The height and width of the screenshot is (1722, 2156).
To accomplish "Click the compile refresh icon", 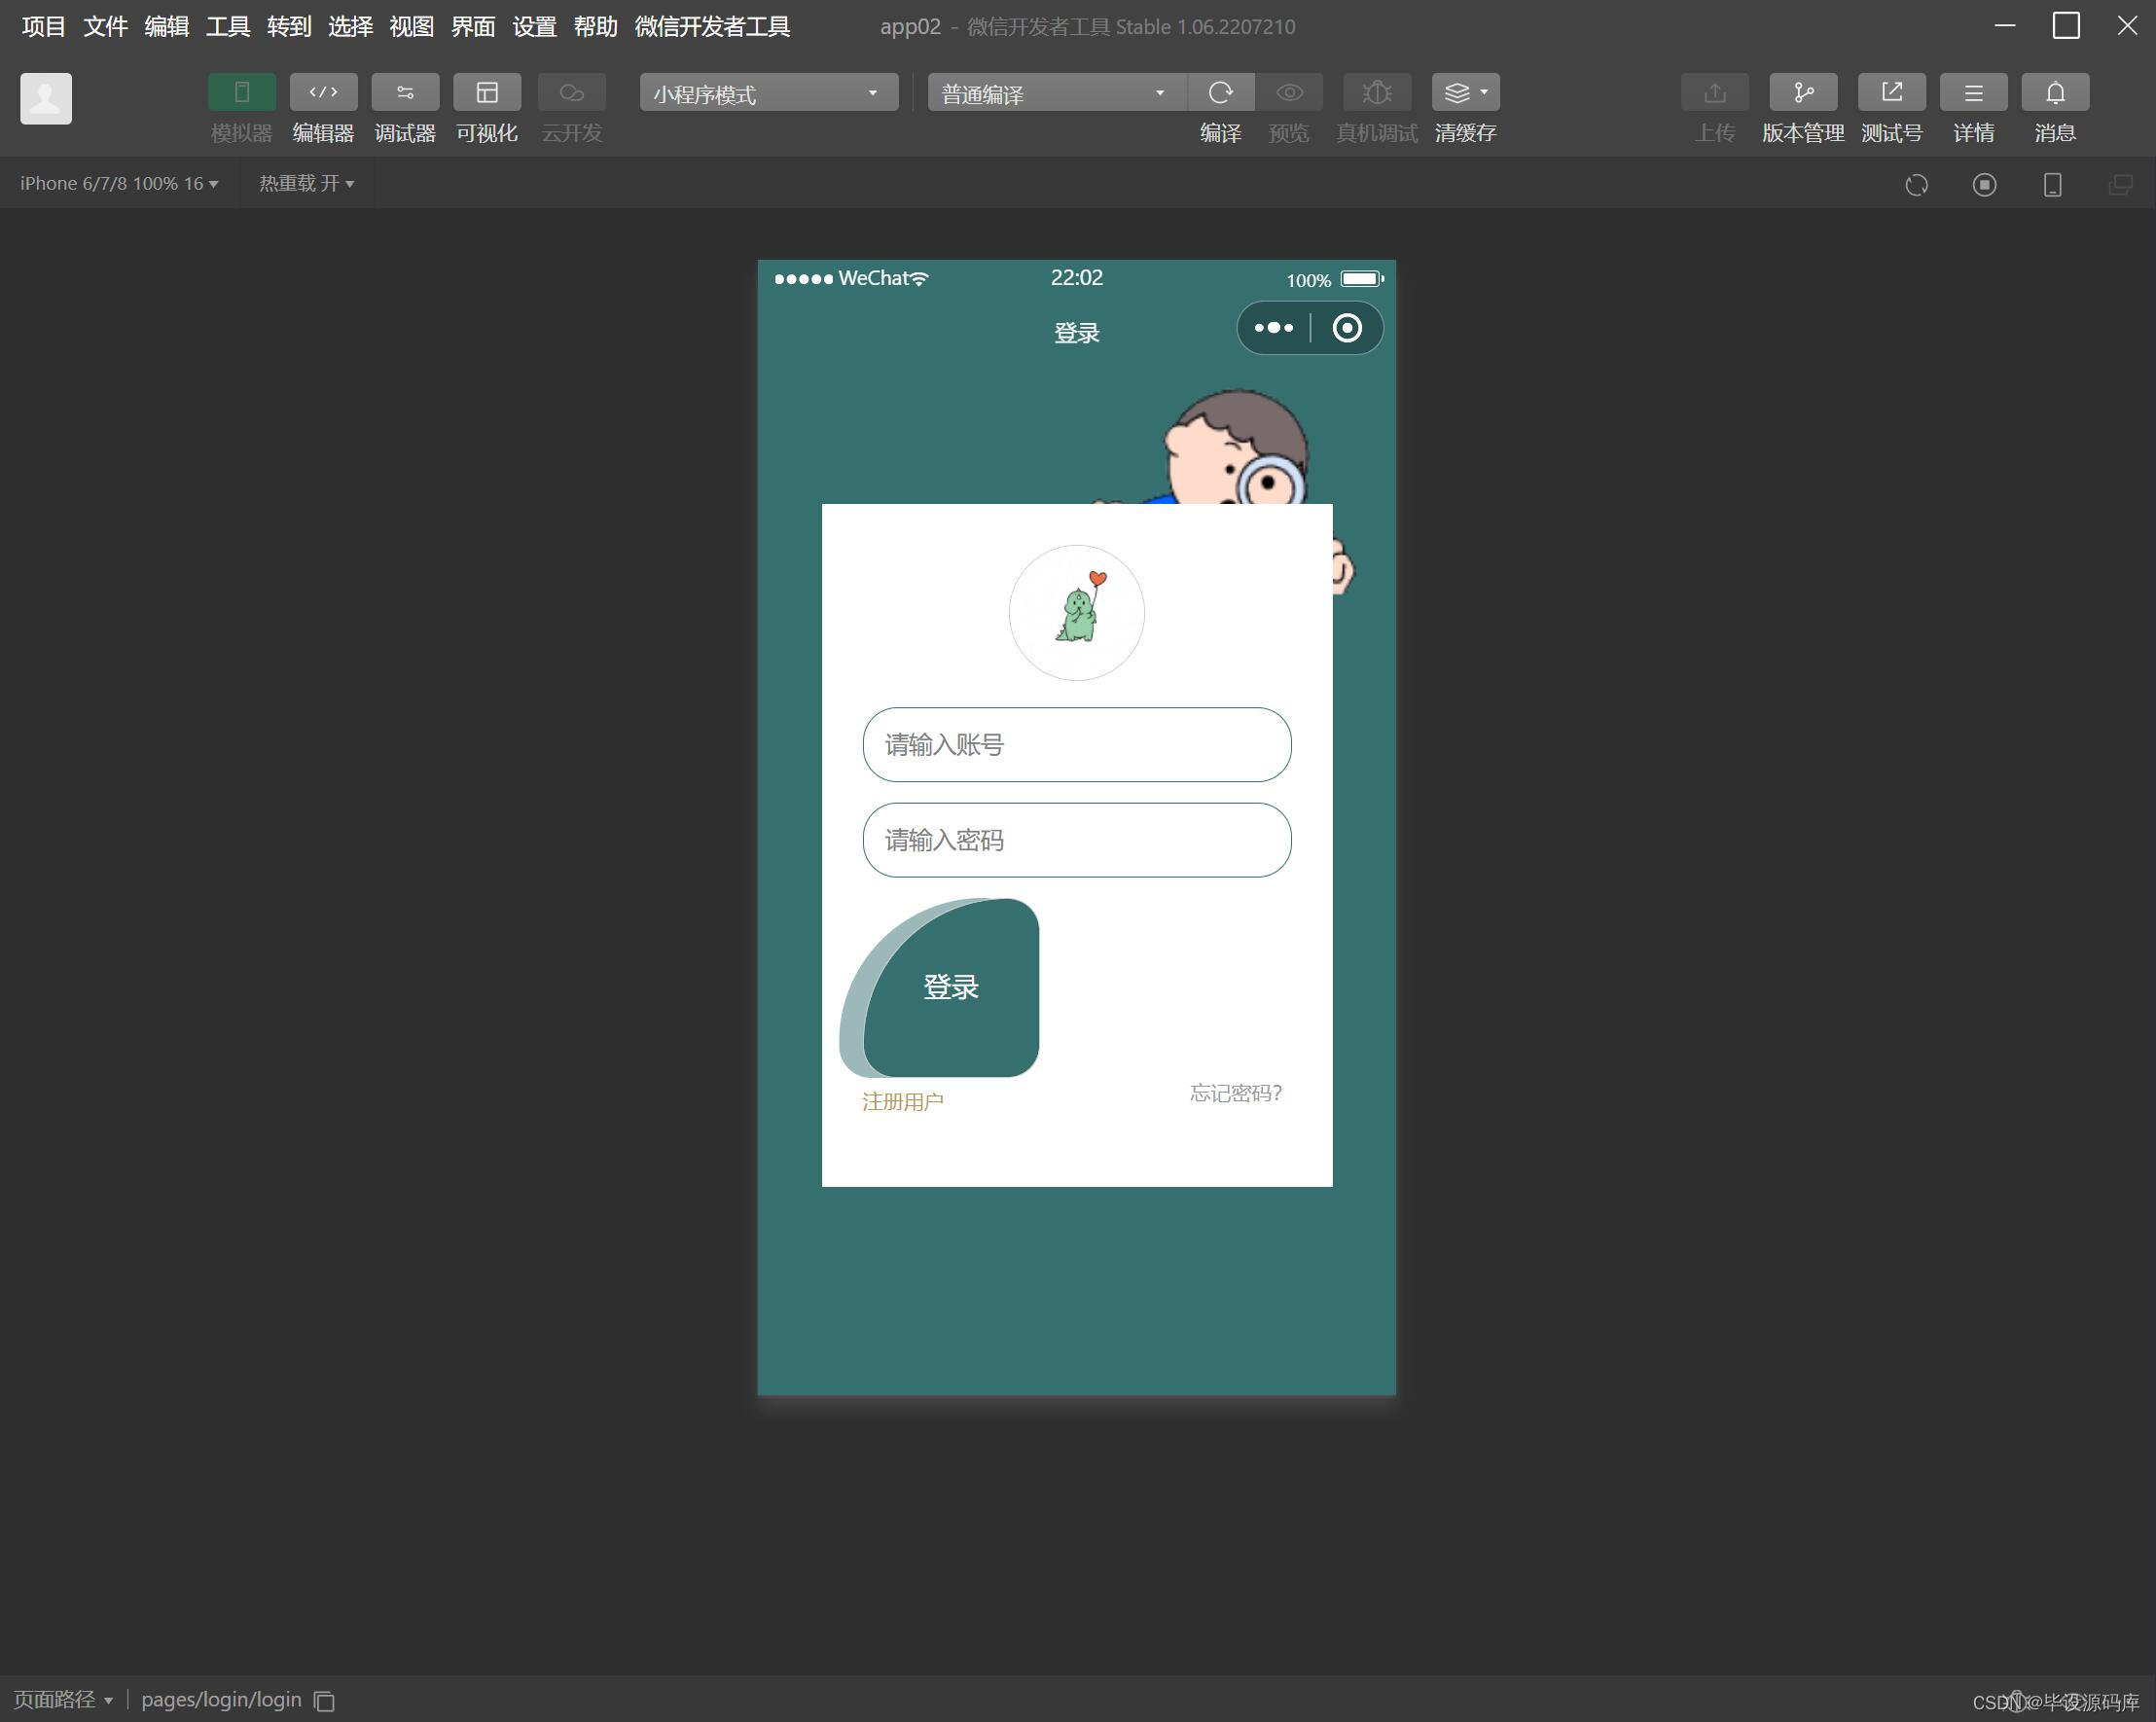I will click(1220, 93).
